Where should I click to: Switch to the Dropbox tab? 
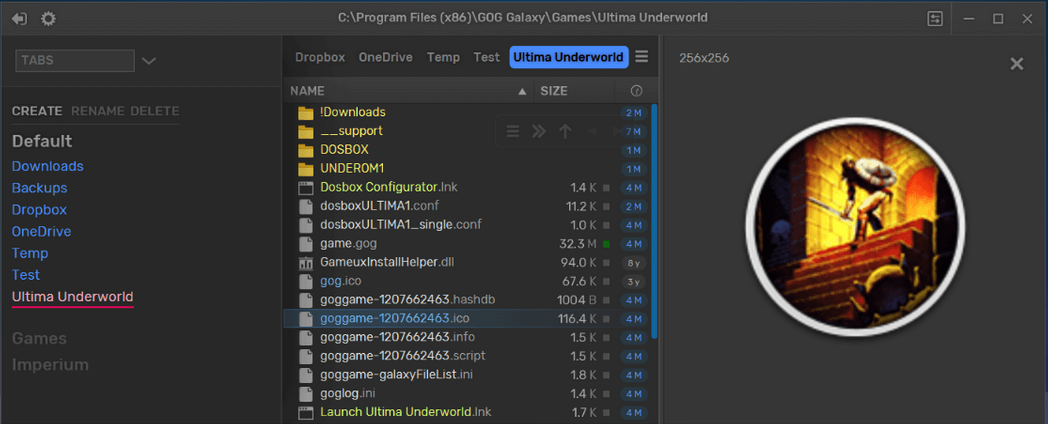[320, 58]
